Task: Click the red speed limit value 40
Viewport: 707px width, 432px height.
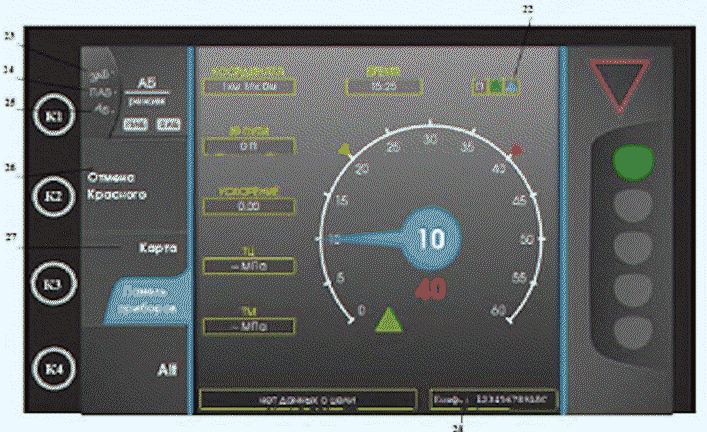Action: point(431,289)
